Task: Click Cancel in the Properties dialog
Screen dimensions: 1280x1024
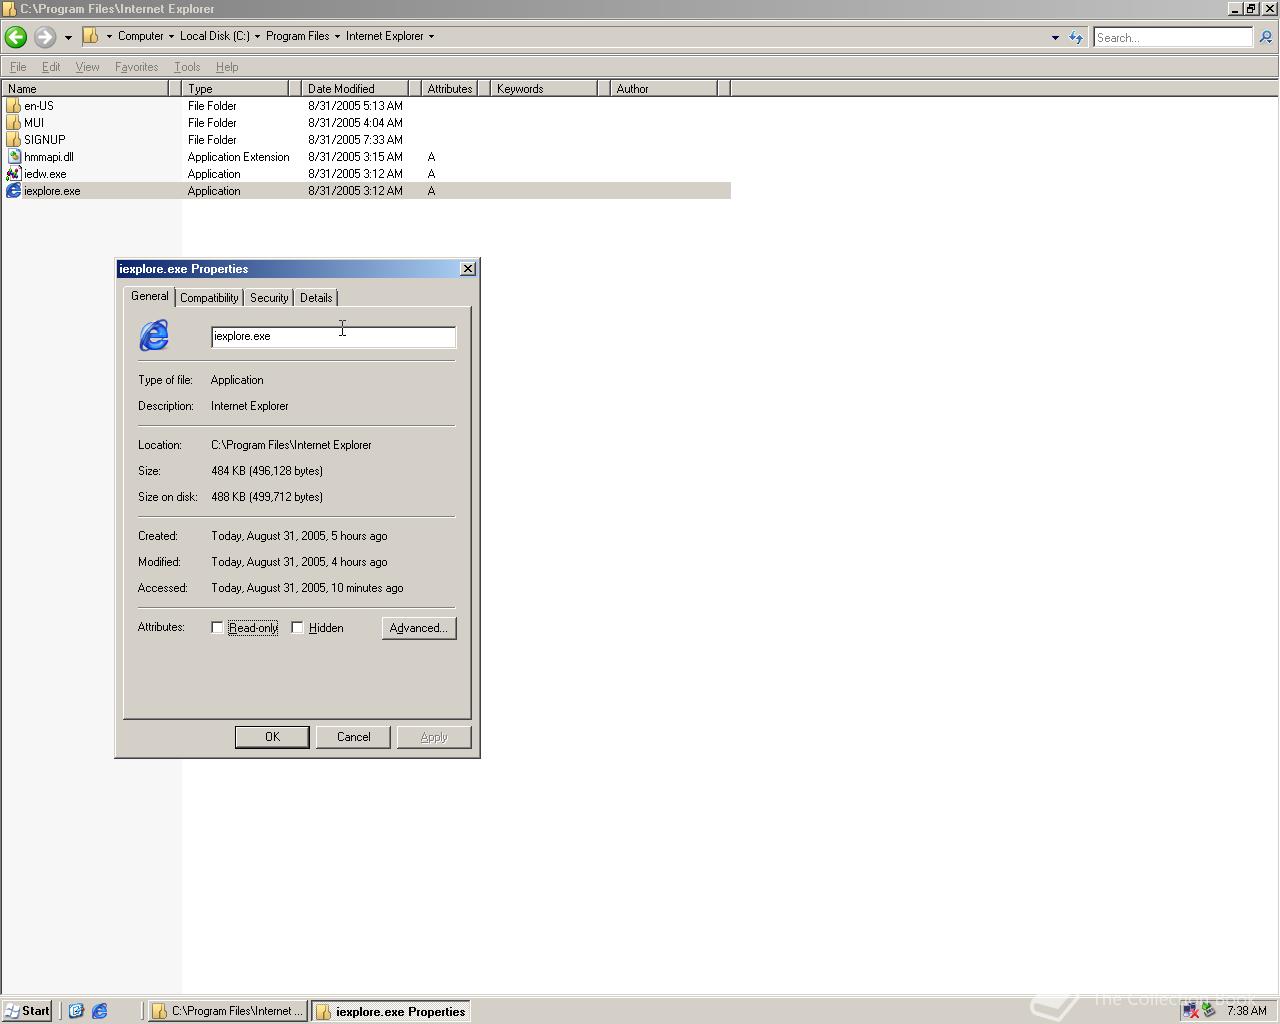Action: 353,737
